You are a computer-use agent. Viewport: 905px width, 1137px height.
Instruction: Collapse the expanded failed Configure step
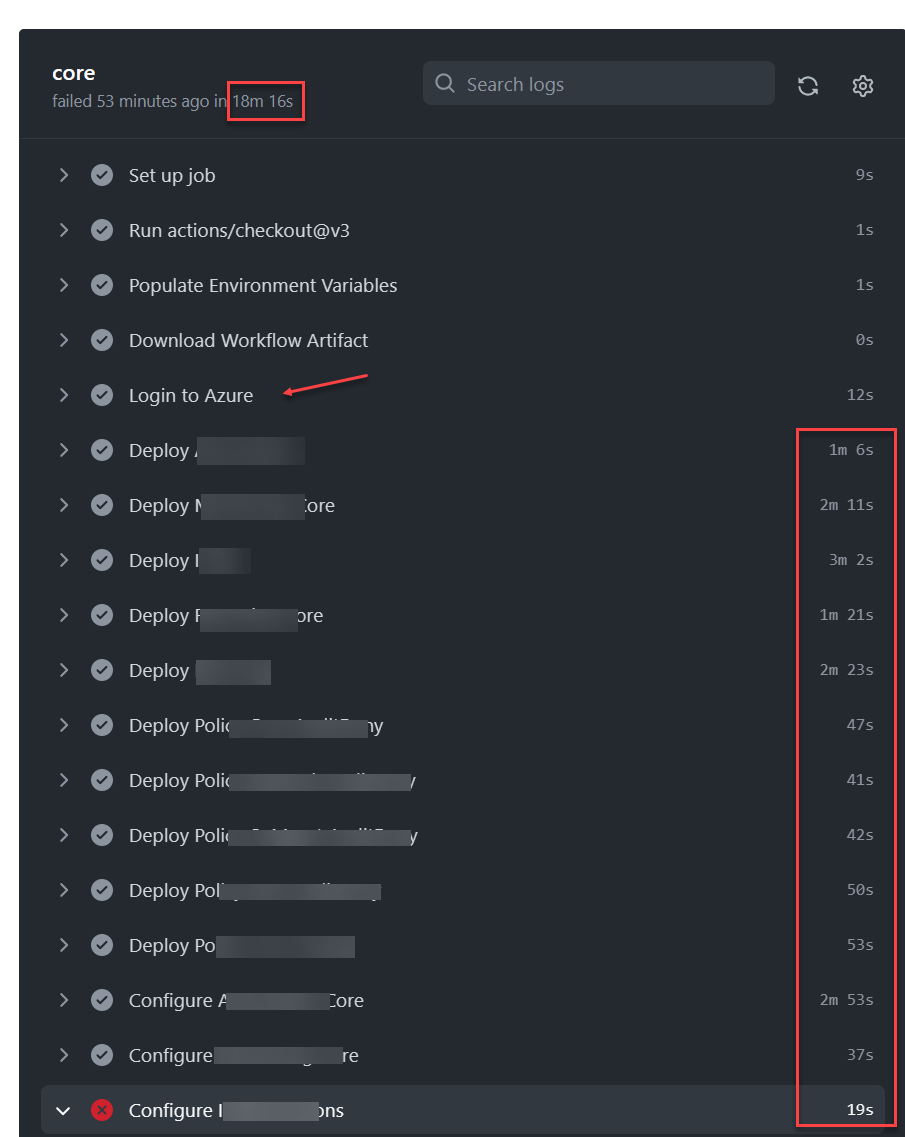tap(62, 1110)
